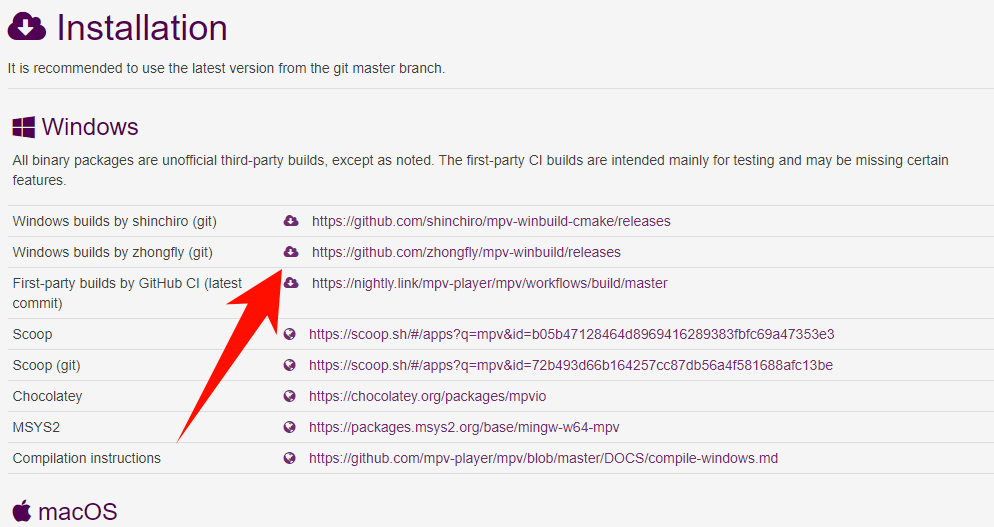Click the Installation page heading
The width and height of the screenshot is (994, 527).
click(141, 28)
